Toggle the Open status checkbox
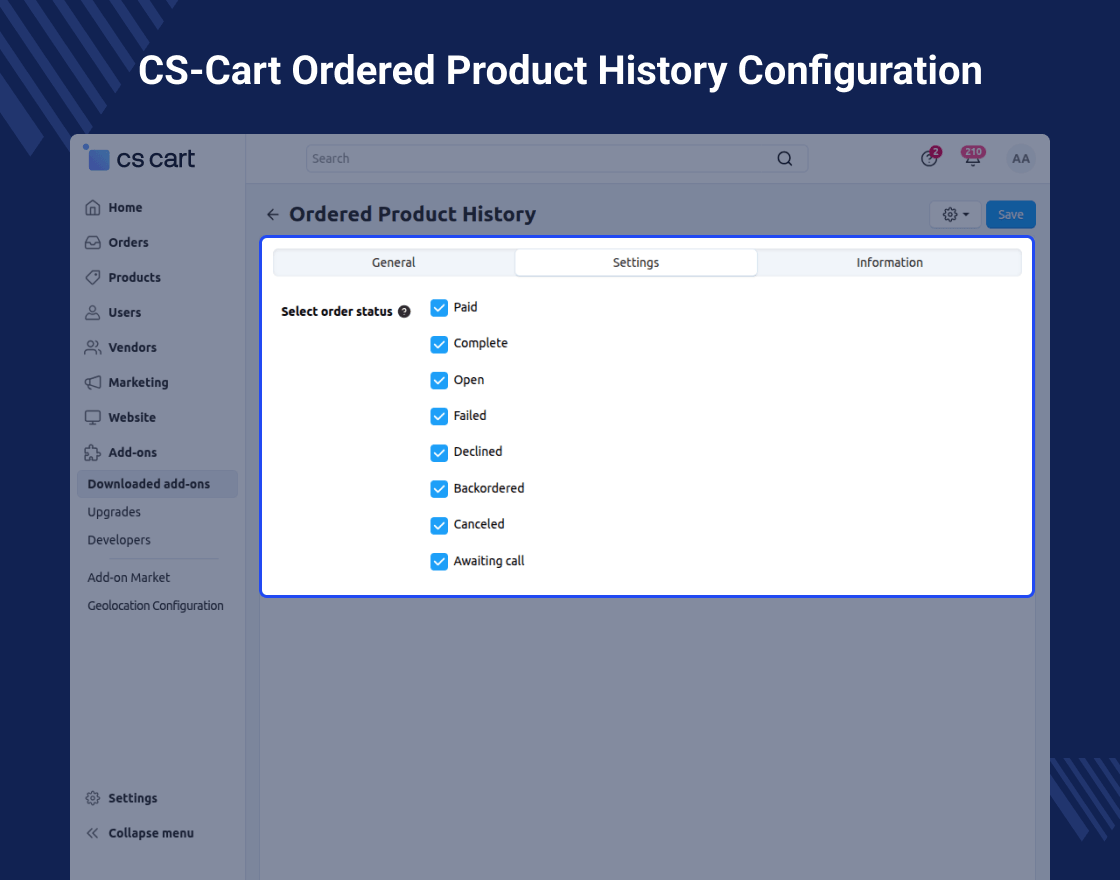Screen dimensions: 1120x880 click(439, 381)
